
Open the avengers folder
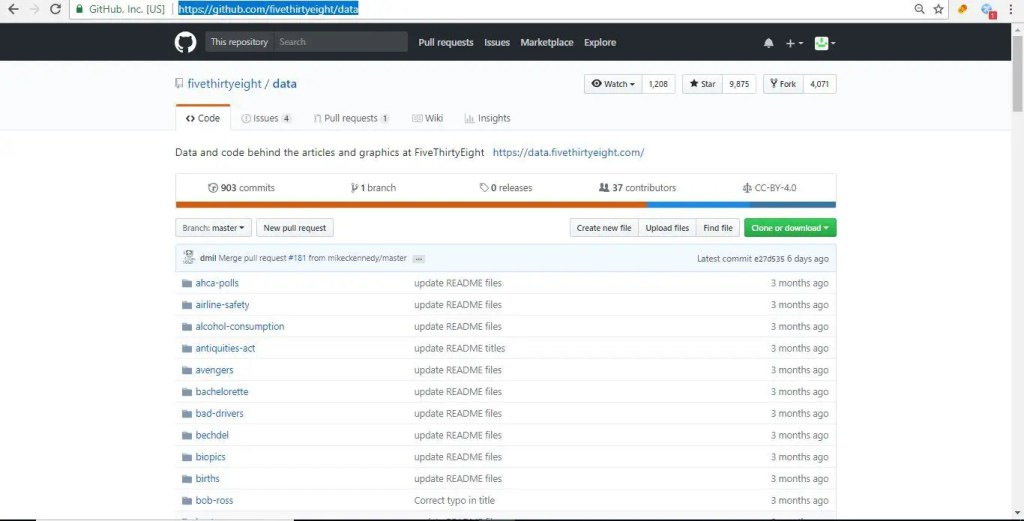point(214,370)
